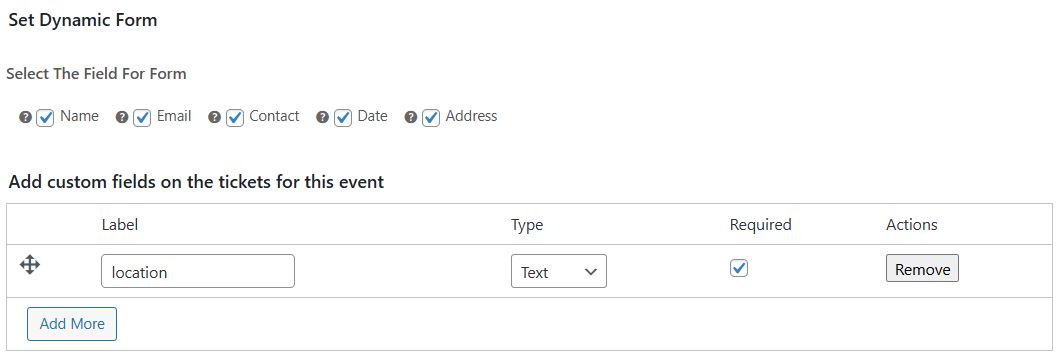Toggle Required checkbox for location field
Image resolution: width=1063 pixels, height=361 pixels.
coord(739,268)
